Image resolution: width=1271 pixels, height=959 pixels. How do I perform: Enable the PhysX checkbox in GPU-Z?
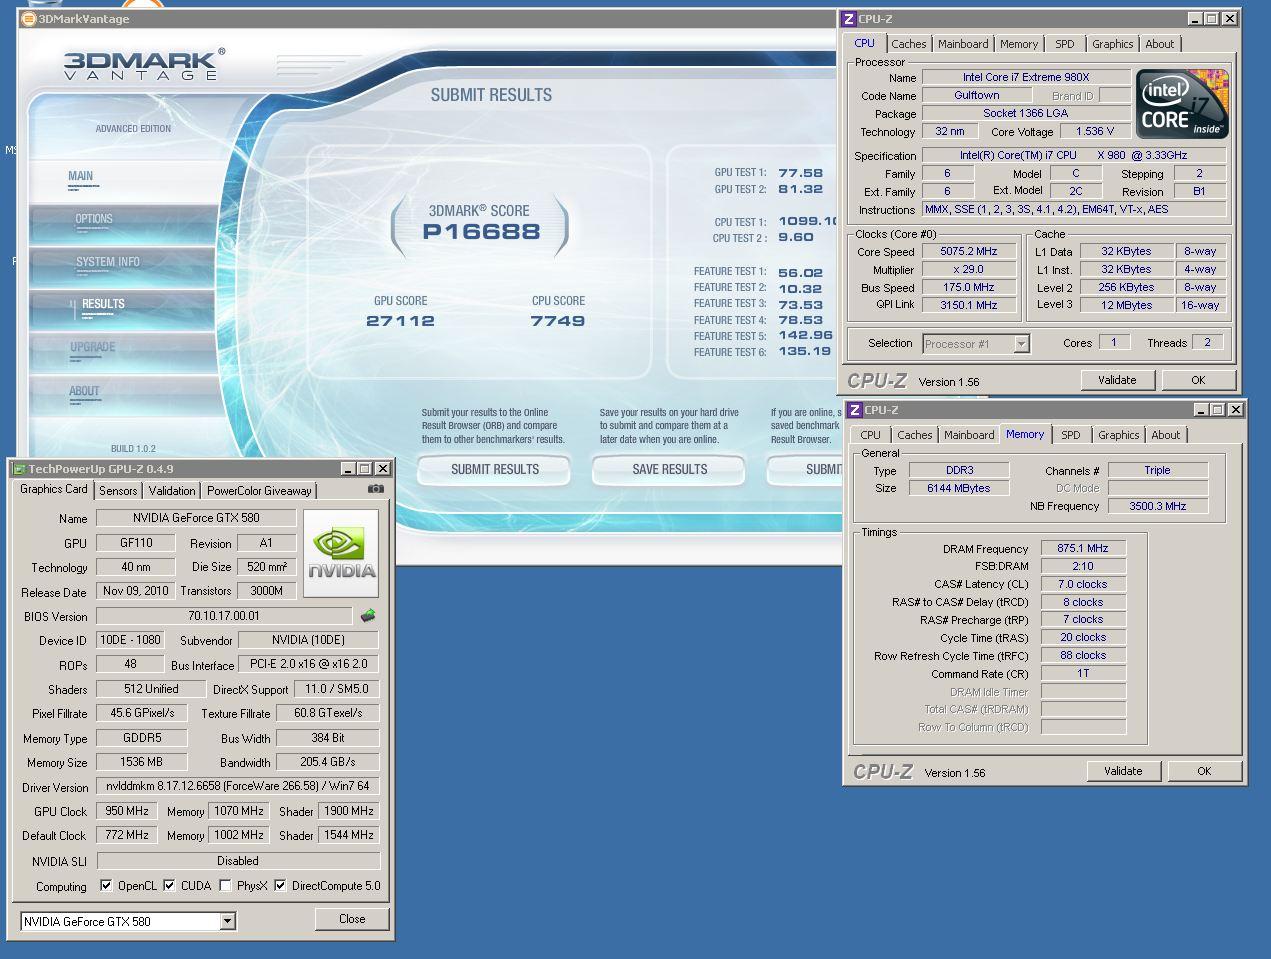[x=225, y=886]
